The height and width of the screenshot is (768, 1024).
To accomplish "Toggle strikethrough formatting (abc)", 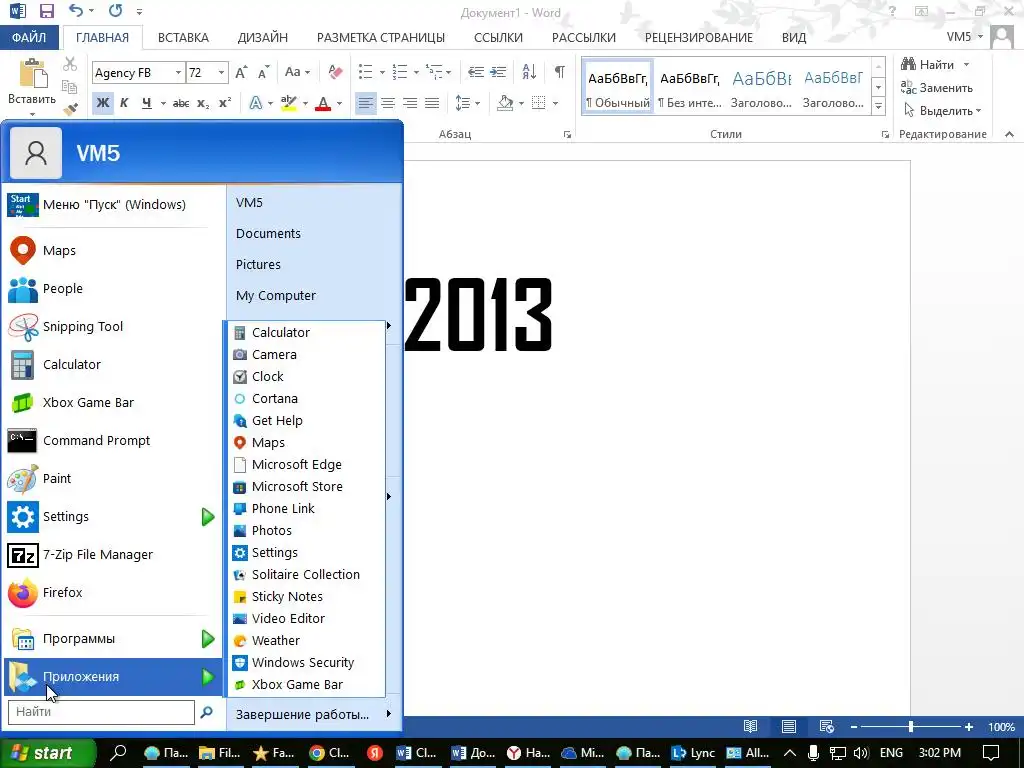I will [x=181, y=103].
